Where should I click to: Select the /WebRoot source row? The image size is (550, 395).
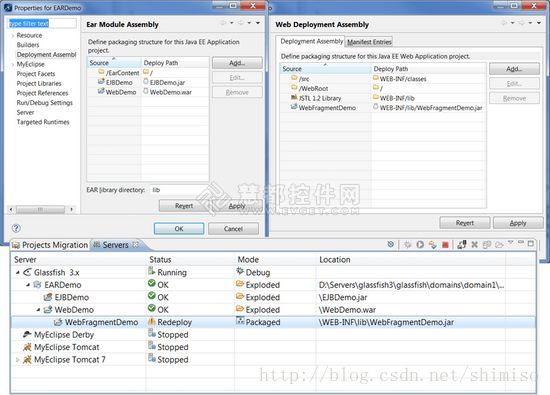tap(313, 88)
